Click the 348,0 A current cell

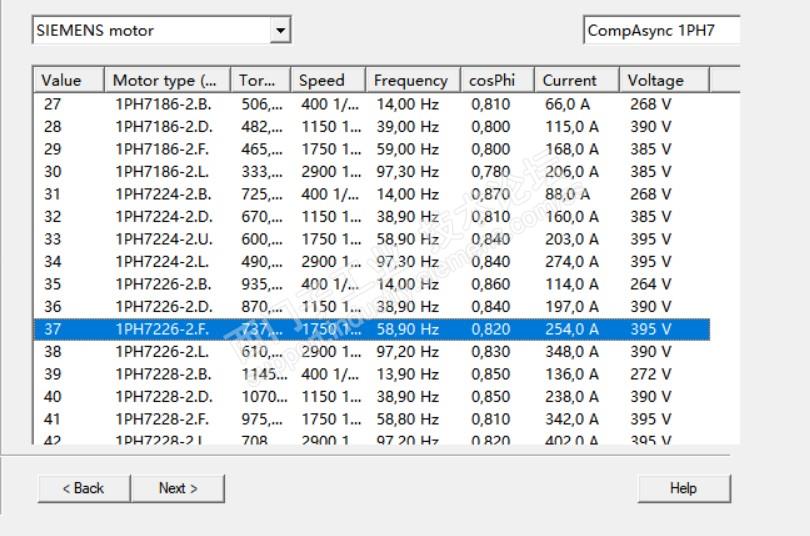[572, 352]
